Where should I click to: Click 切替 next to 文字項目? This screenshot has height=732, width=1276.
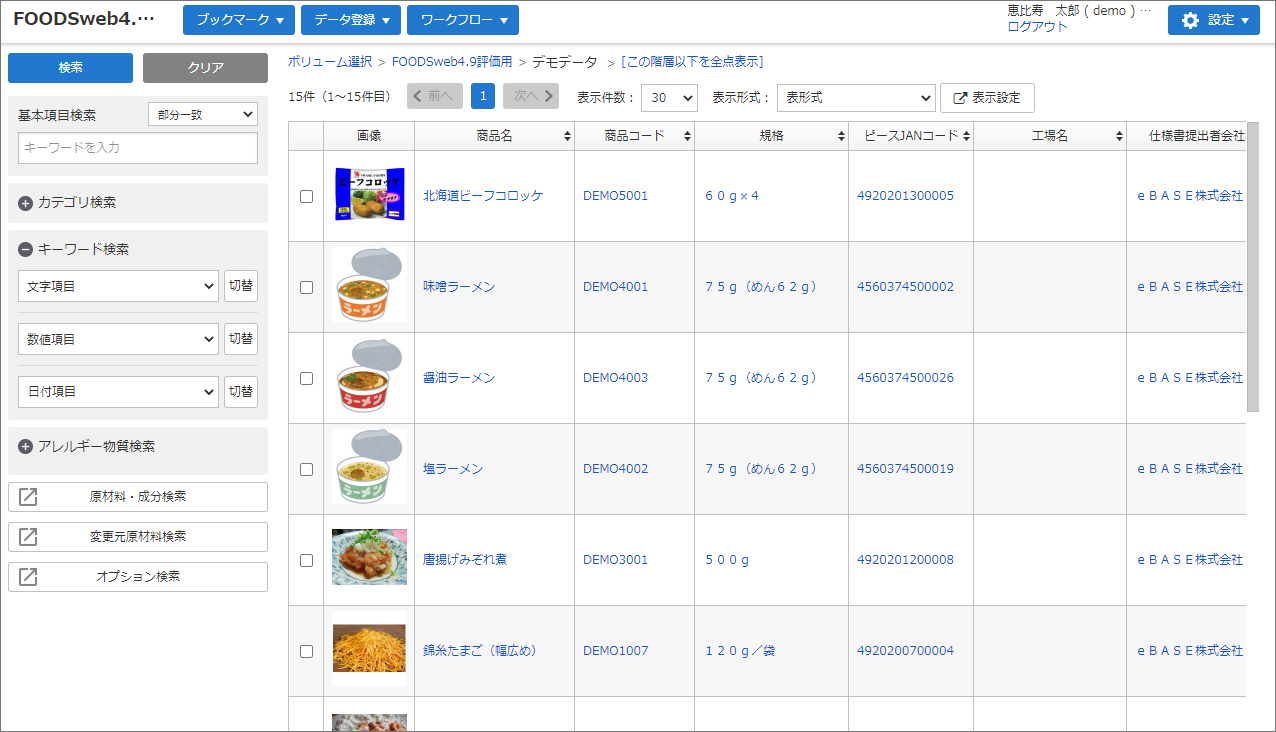(240, 286)
